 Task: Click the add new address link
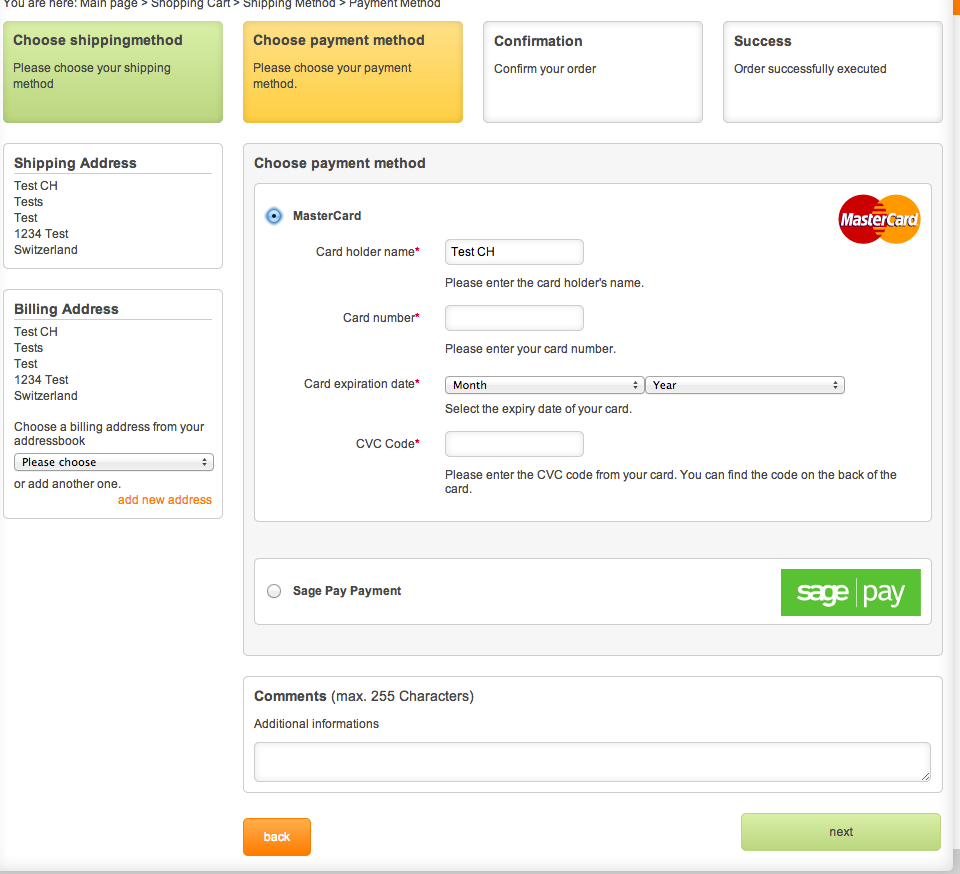[165, 500]
